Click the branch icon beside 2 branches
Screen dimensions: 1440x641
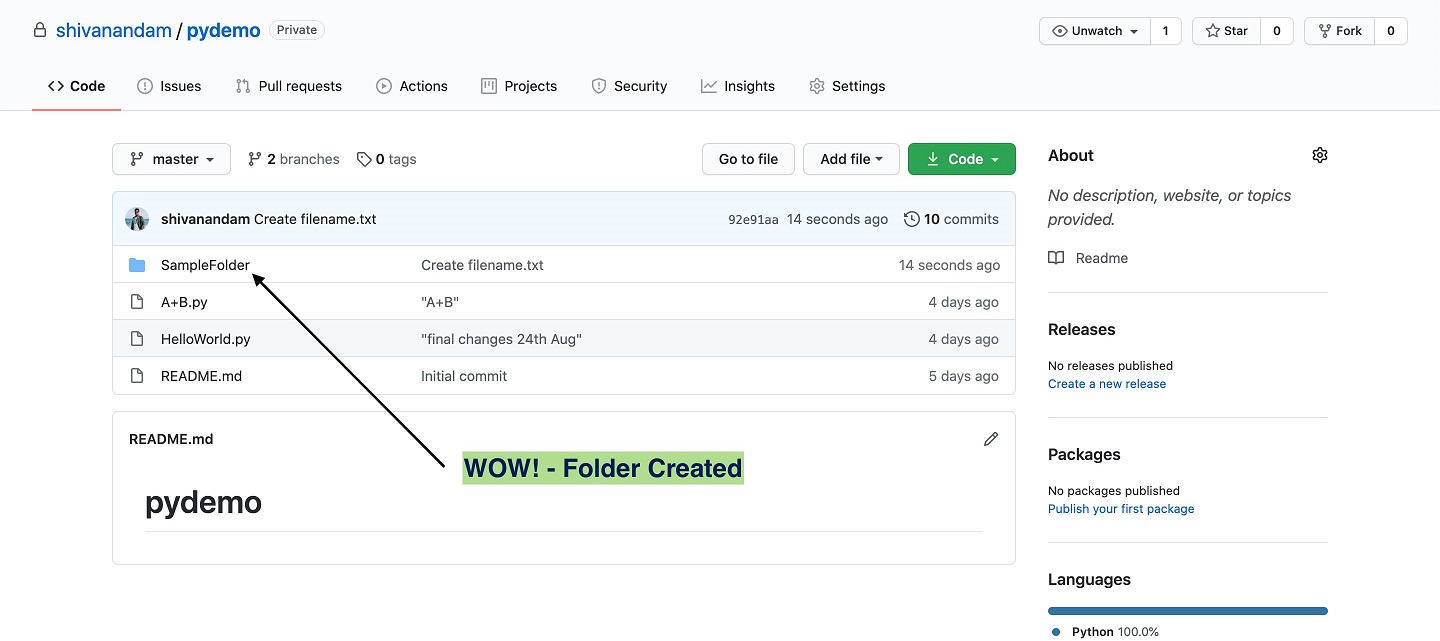click(254, 158)
